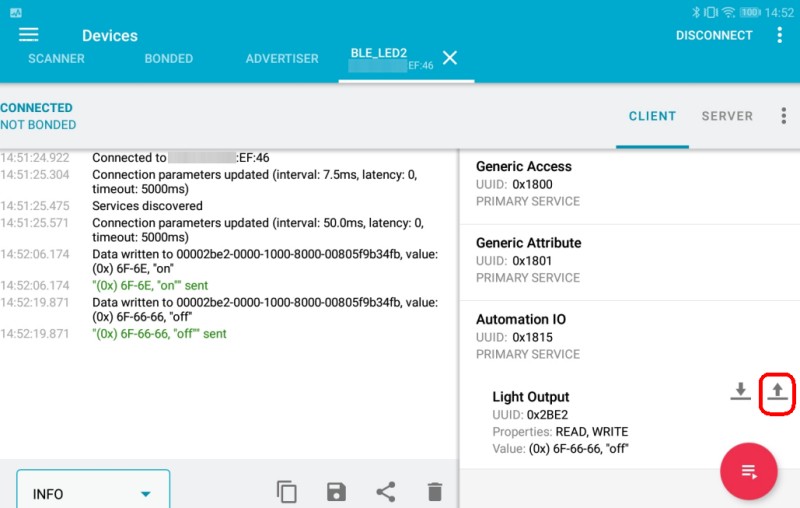Select the Data written 6F-6E log entry

point(265,261)
